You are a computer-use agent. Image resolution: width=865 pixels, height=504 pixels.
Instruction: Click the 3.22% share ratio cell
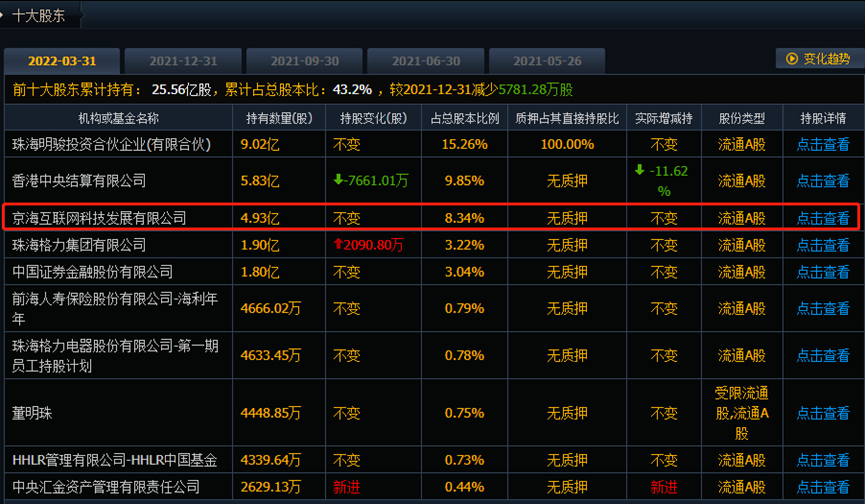(464, 245)
